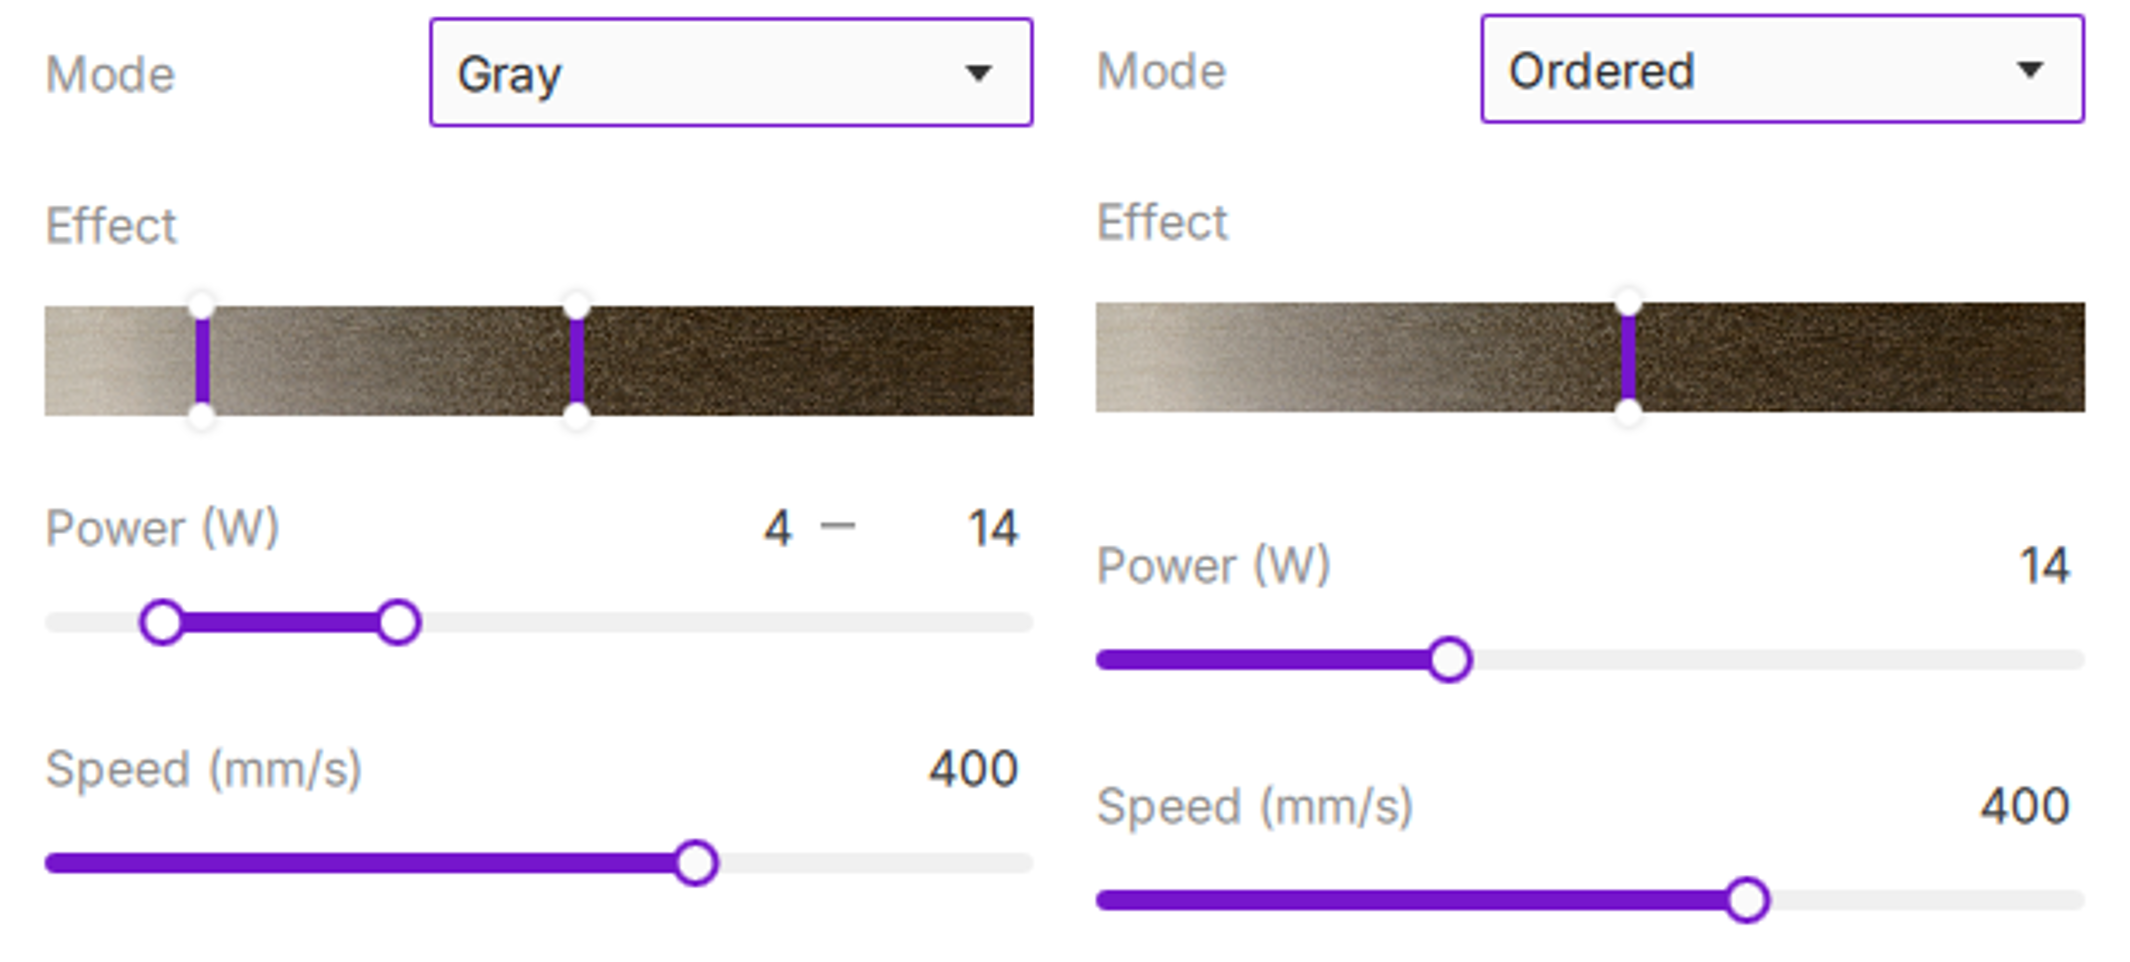Grab the upper power handle in Gray panel
Viewport: 2130px width, 962px height.
tap(398, 622)
